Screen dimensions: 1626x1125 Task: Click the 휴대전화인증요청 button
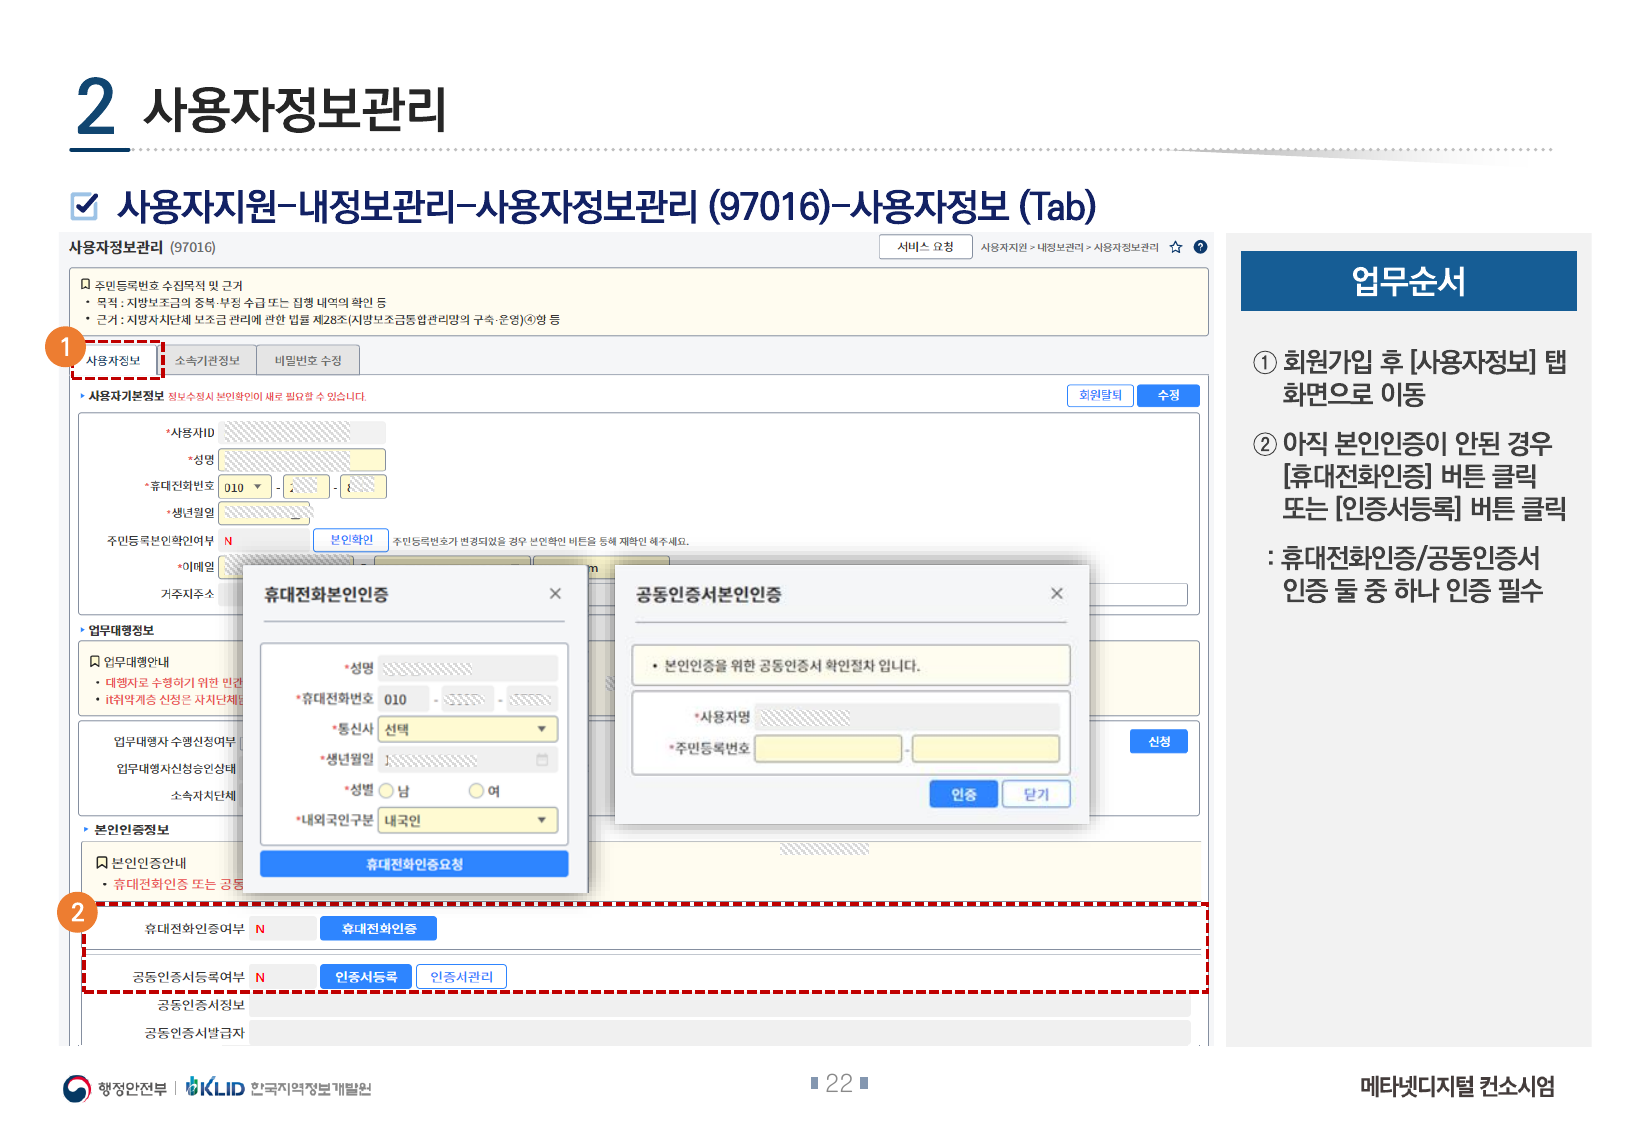pyautogui.click(x=414, y=864)
